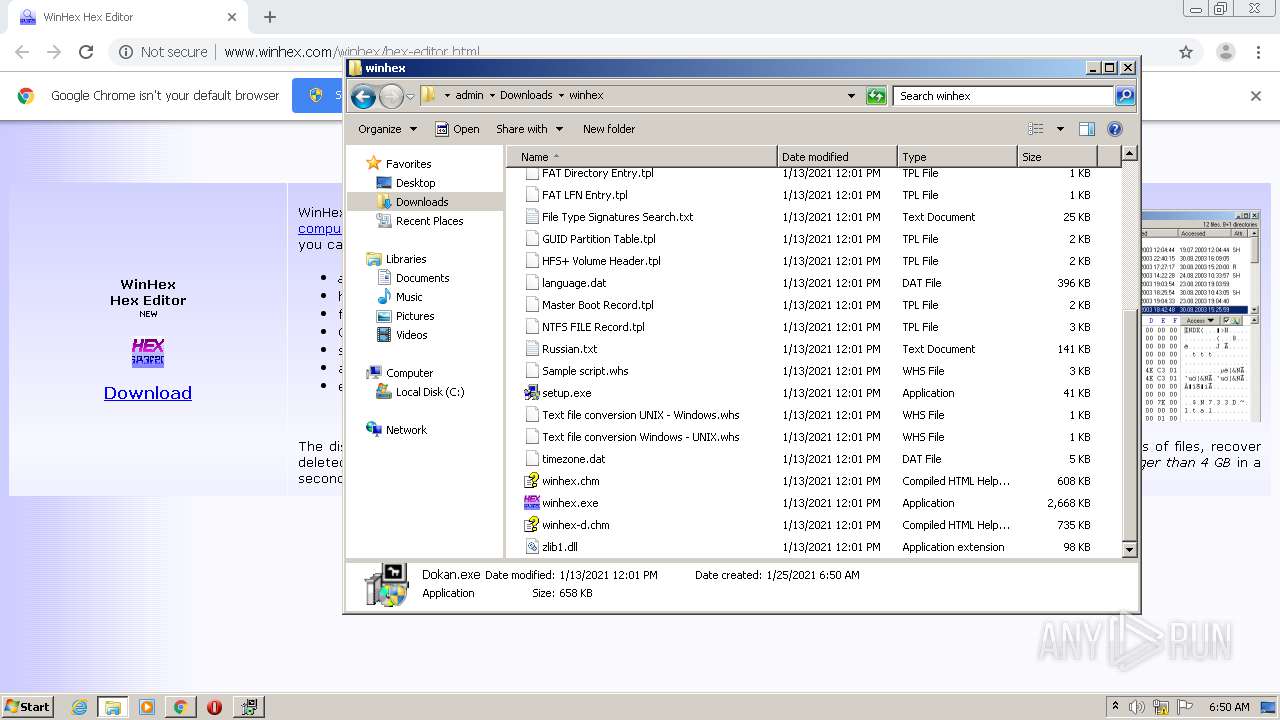Click the Download link on WinHex page
Image resolution: width=1280 pixels, height=720 pixels.
point(148,393)
